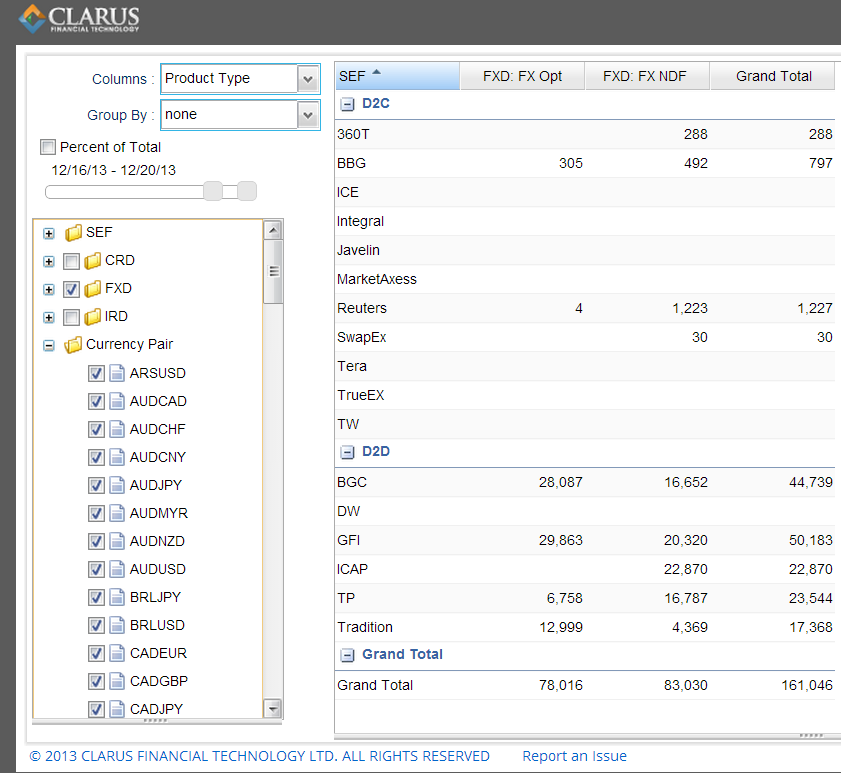Sort by the SEF column header
Screen dimensions: 841x773
tap(397, 76)
